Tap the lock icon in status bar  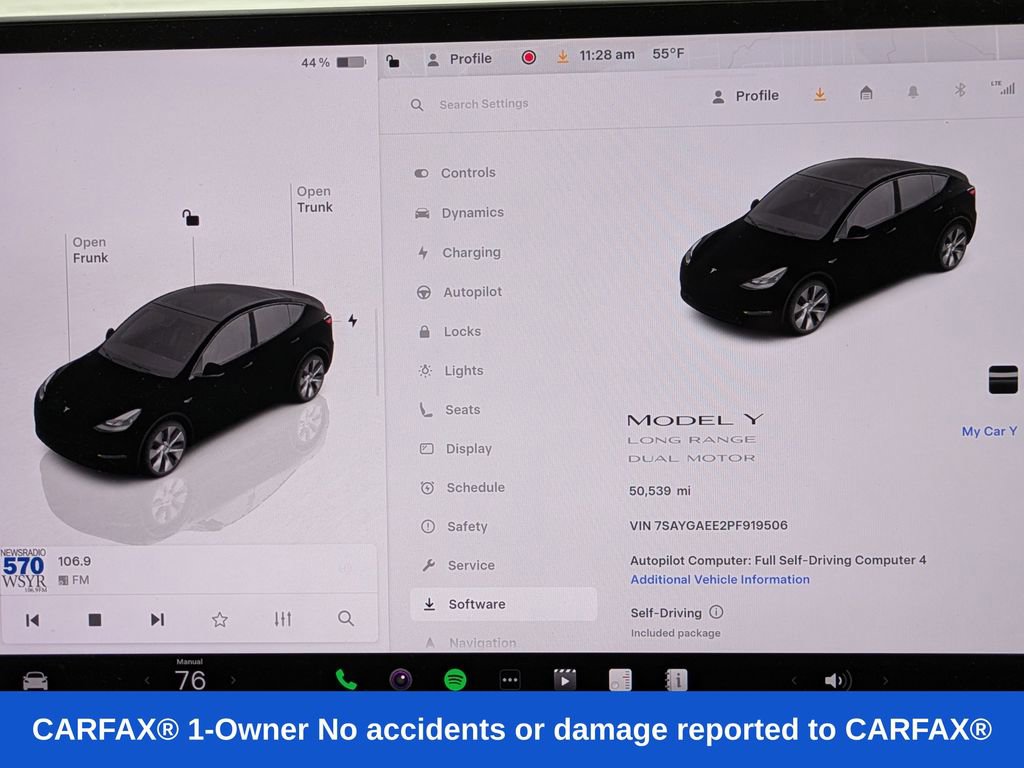point(392,61)
